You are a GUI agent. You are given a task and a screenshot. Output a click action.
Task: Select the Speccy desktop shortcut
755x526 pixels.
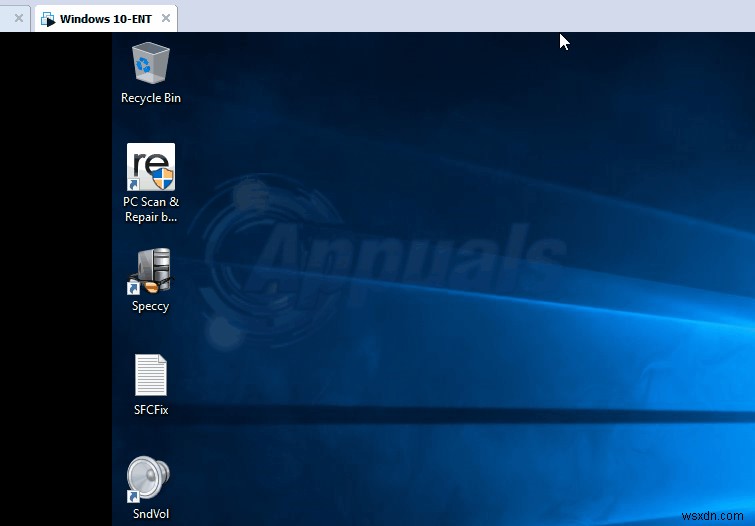(x=151, y=271)
